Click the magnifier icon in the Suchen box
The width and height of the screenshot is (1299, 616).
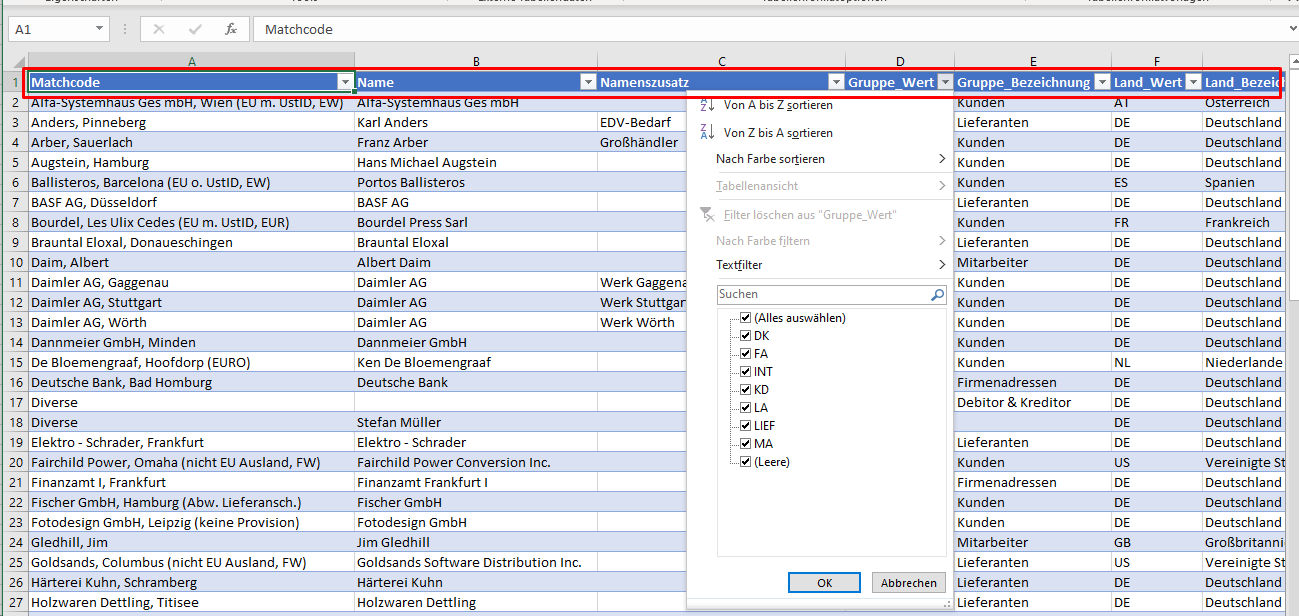937,295
